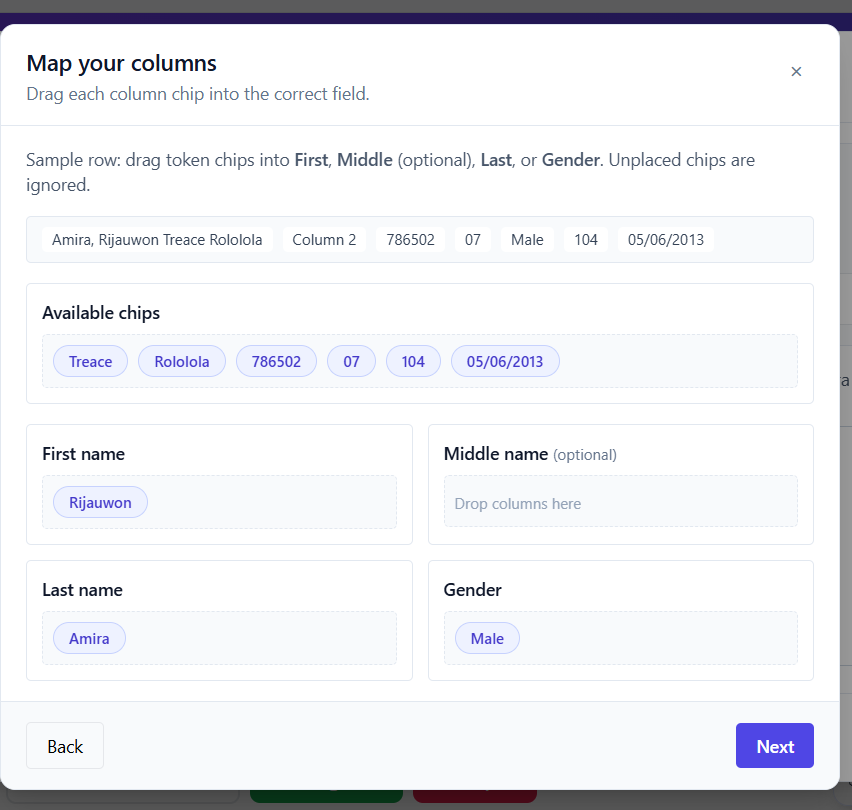The width and height of the screenshot is (852, 810).
Task: Click the Amira, Rijauwon Treace Rololola sample token
Action: [156, 239]
